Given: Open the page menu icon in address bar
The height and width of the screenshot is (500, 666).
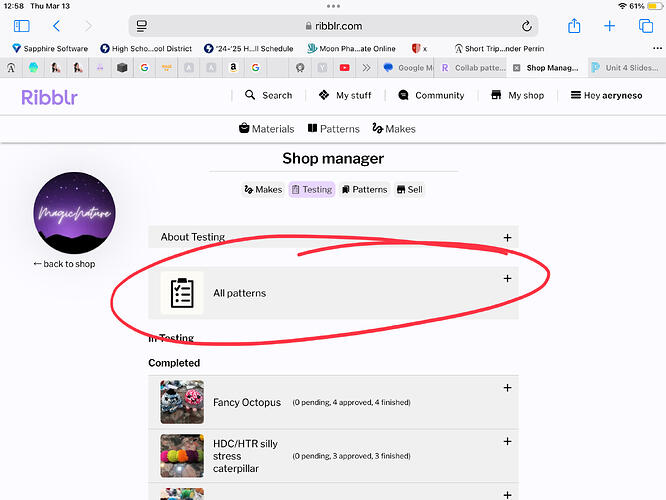Looking at the screenshot, I should tap(141, 26).
